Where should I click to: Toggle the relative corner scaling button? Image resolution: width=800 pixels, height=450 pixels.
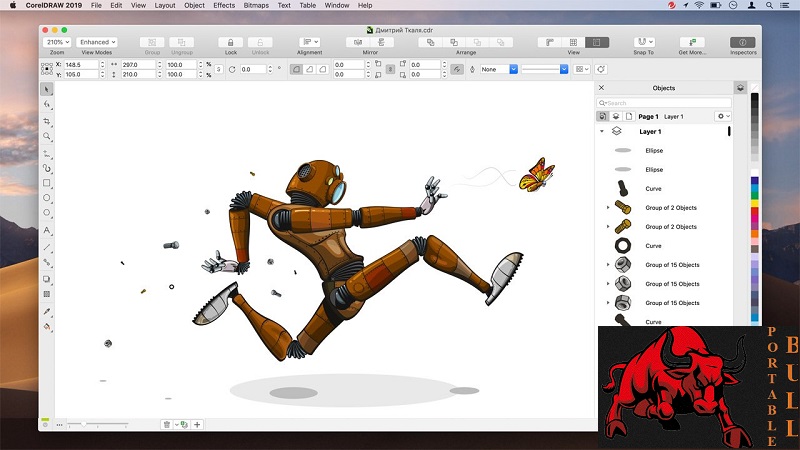click(x=457, y=69)
